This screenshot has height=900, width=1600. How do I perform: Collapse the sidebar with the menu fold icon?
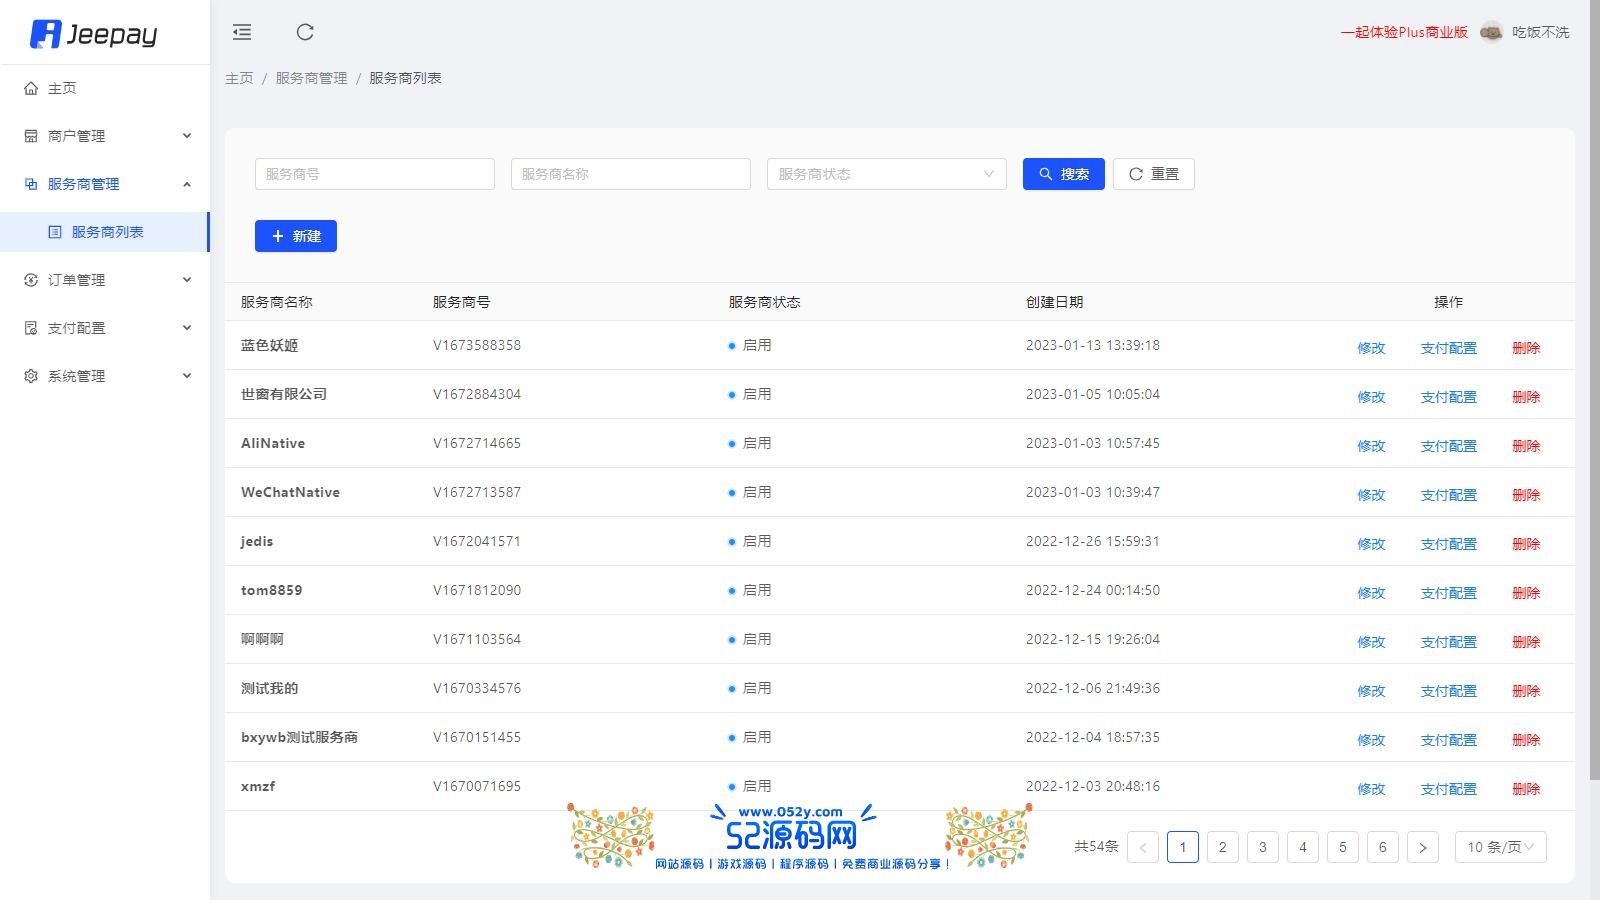pos(242,32)
